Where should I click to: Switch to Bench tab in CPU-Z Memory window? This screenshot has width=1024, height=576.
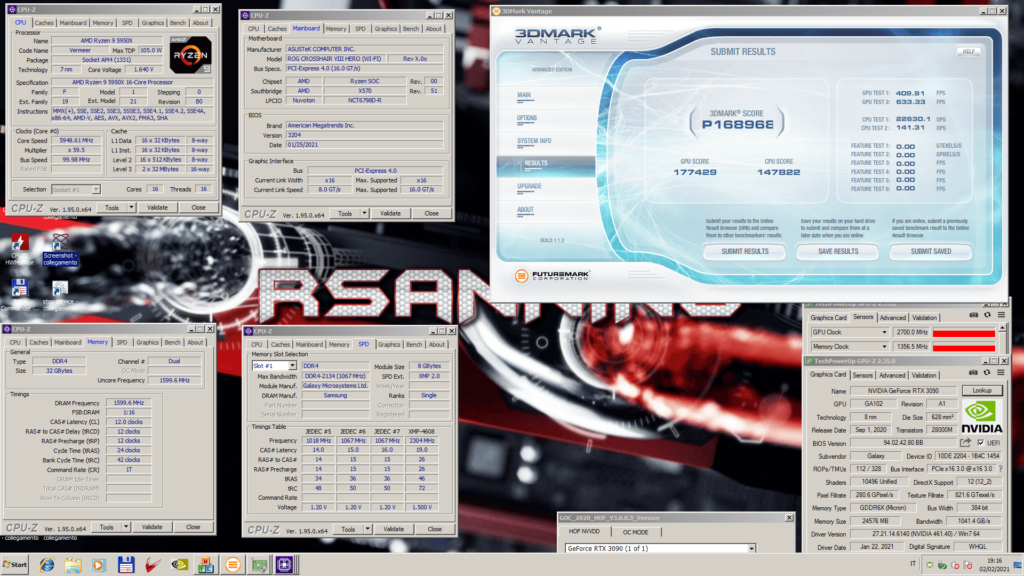click(x=172, y=342)
